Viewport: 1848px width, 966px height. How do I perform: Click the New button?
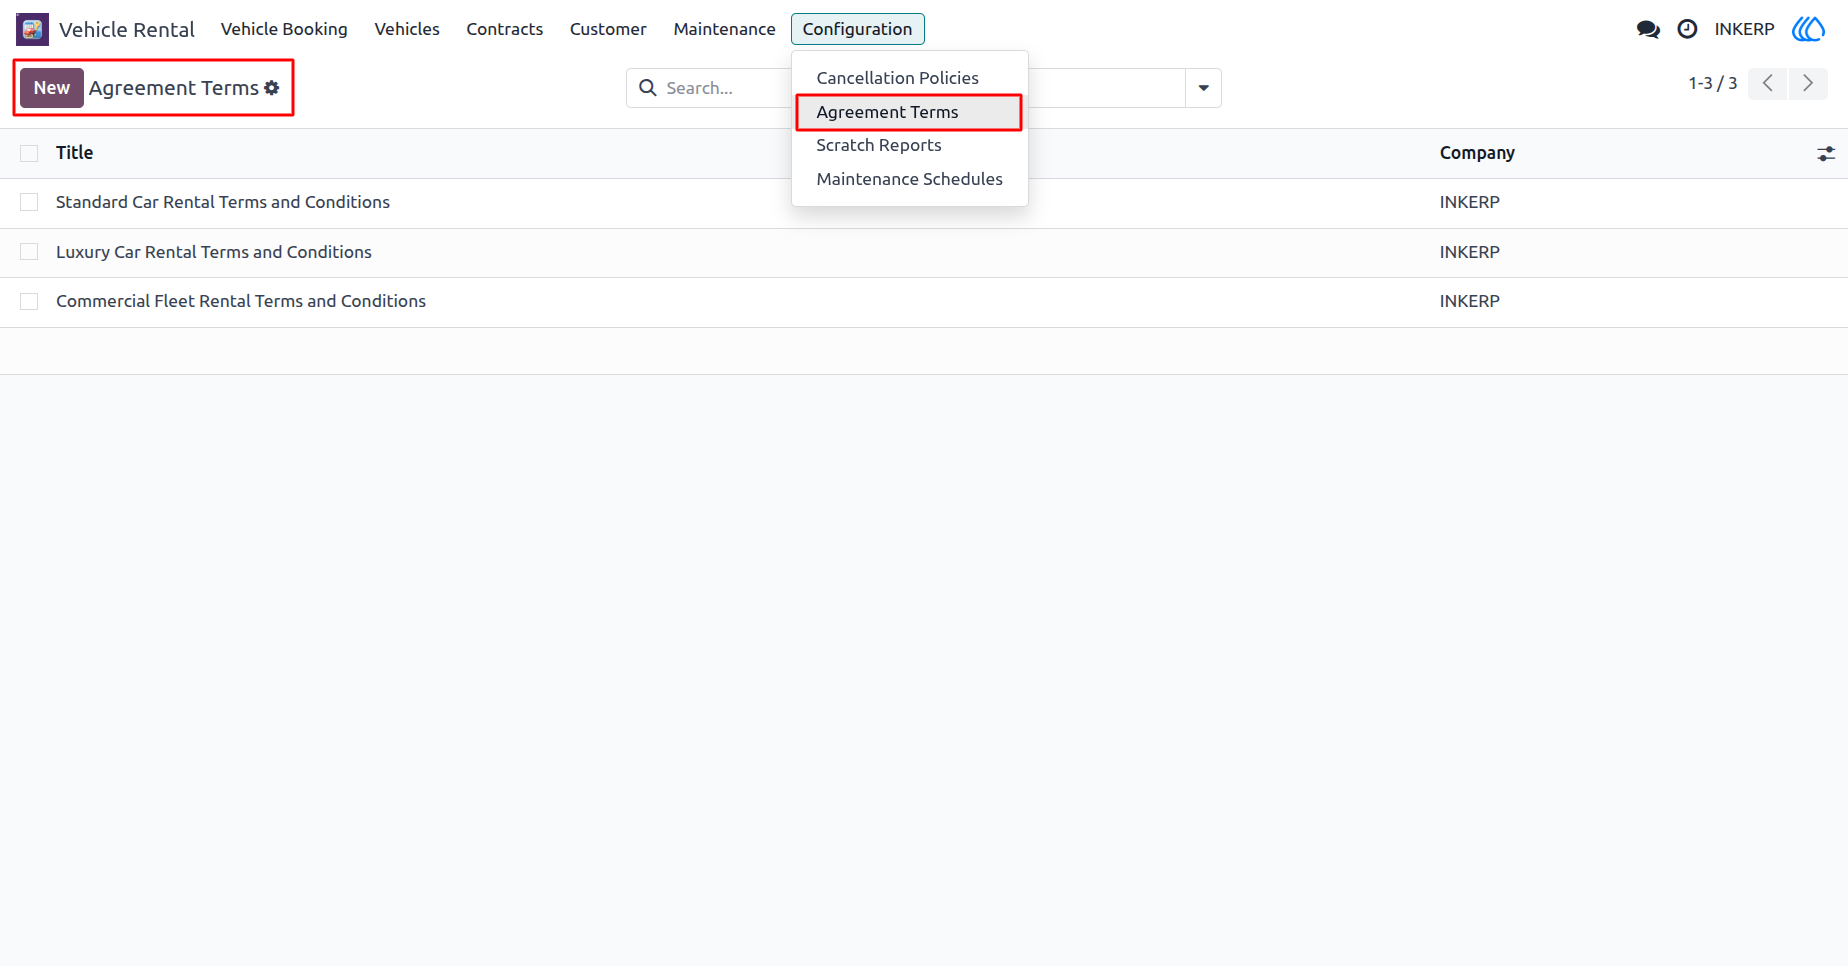(52, 88)
